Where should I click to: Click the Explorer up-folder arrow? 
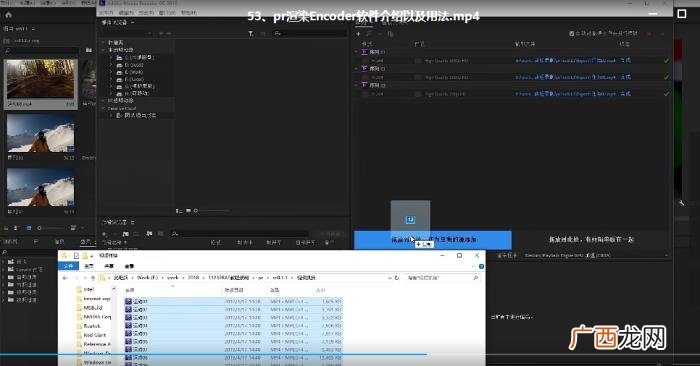click(93, 278)
